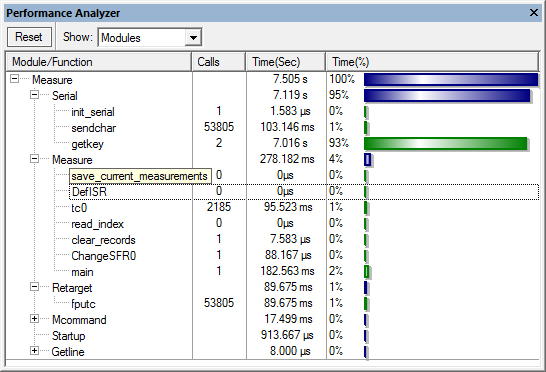Screen dimensions: 546x372
Task: Sort by Calls column header
Action: [219, 62]
